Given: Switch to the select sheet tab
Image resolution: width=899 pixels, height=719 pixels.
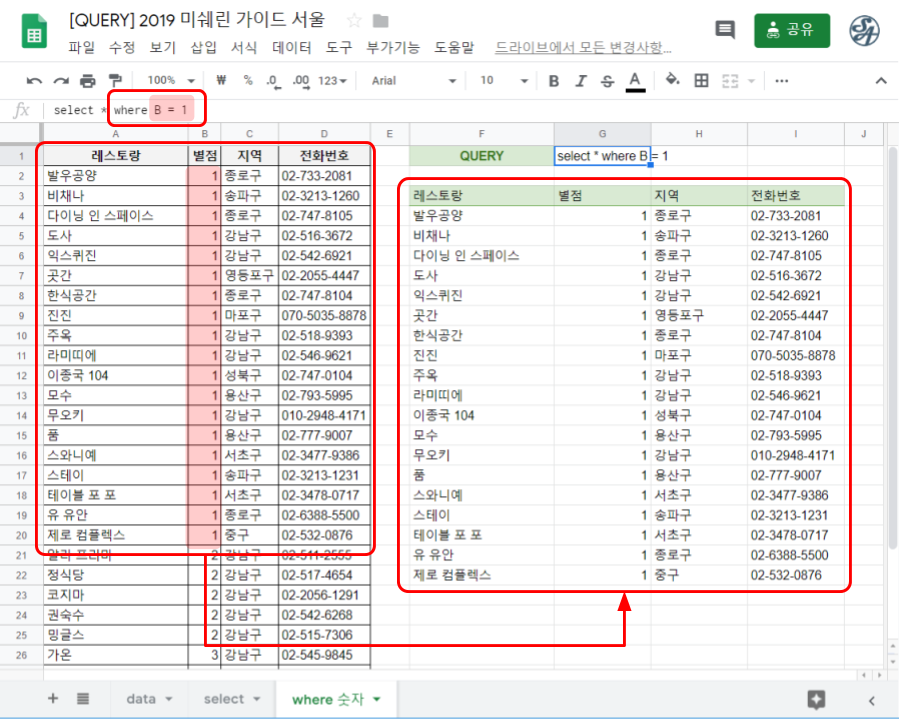Looking at the screenshot, I should pos(225,698).
